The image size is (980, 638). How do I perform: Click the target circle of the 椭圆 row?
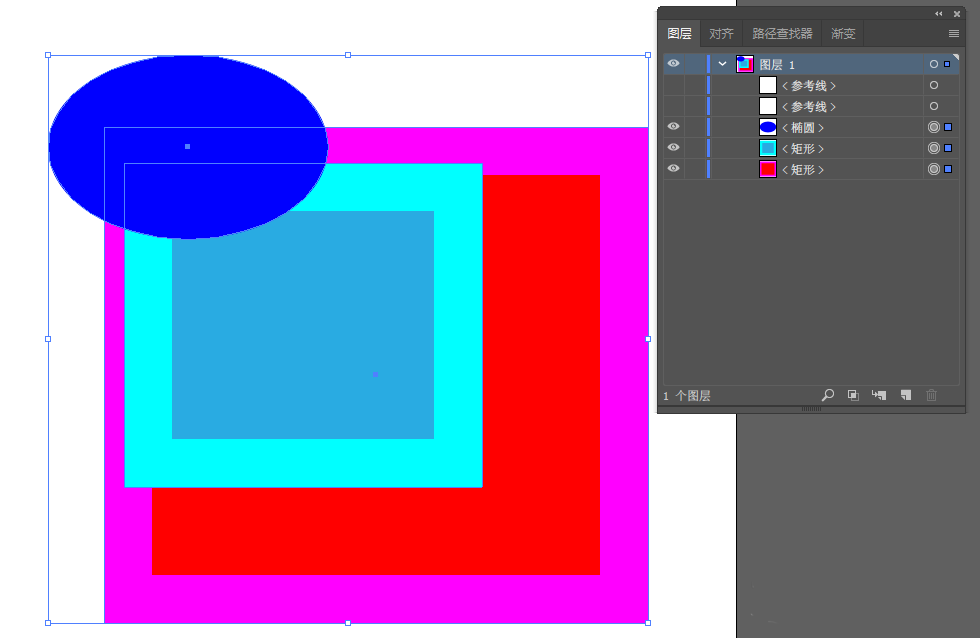pos(934,127)
